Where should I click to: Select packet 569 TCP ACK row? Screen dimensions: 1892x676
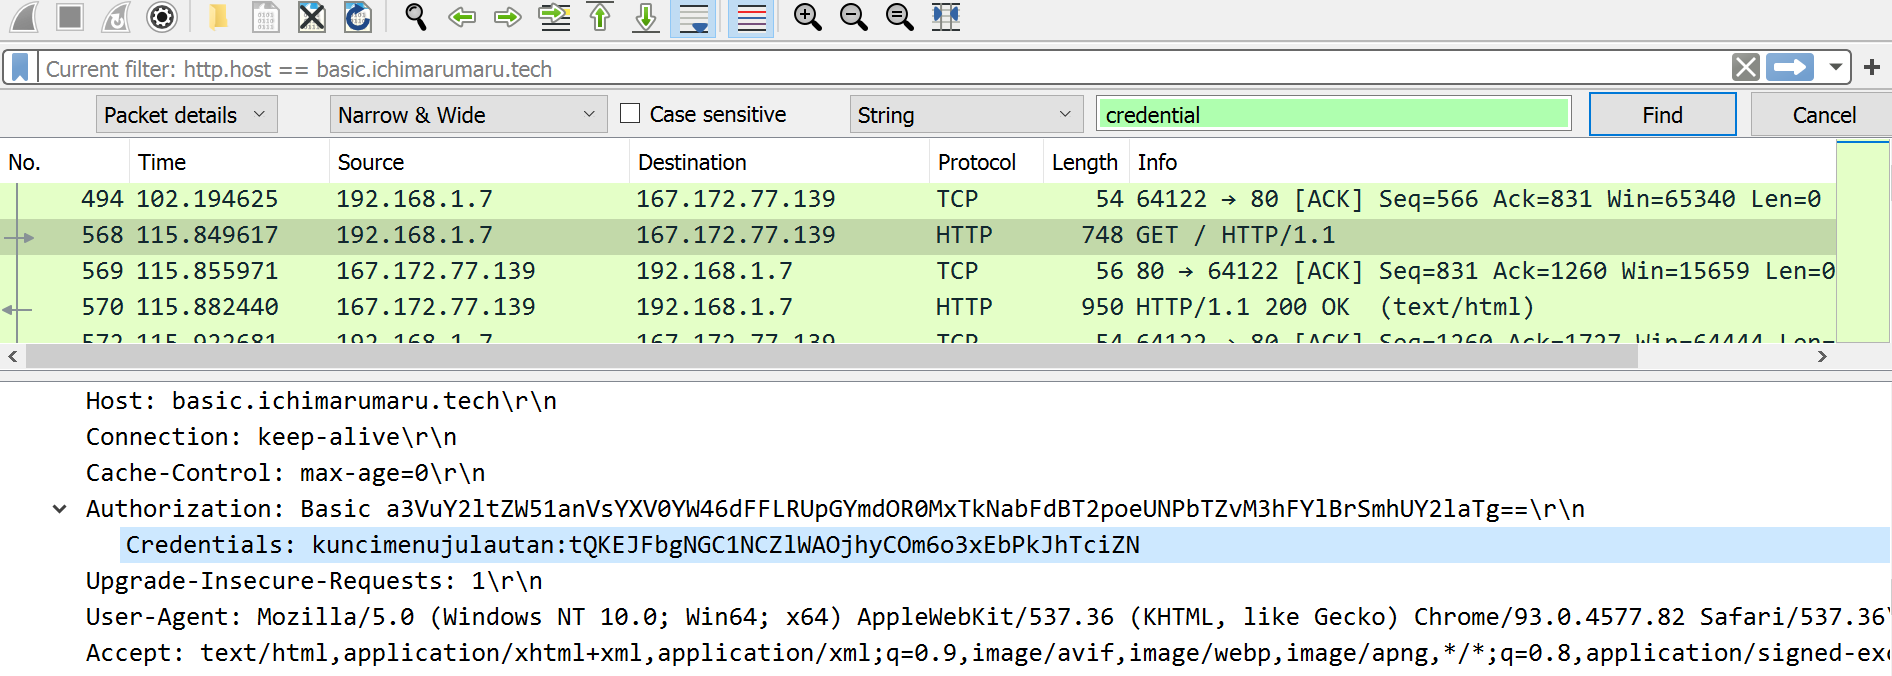pos(918,271)
